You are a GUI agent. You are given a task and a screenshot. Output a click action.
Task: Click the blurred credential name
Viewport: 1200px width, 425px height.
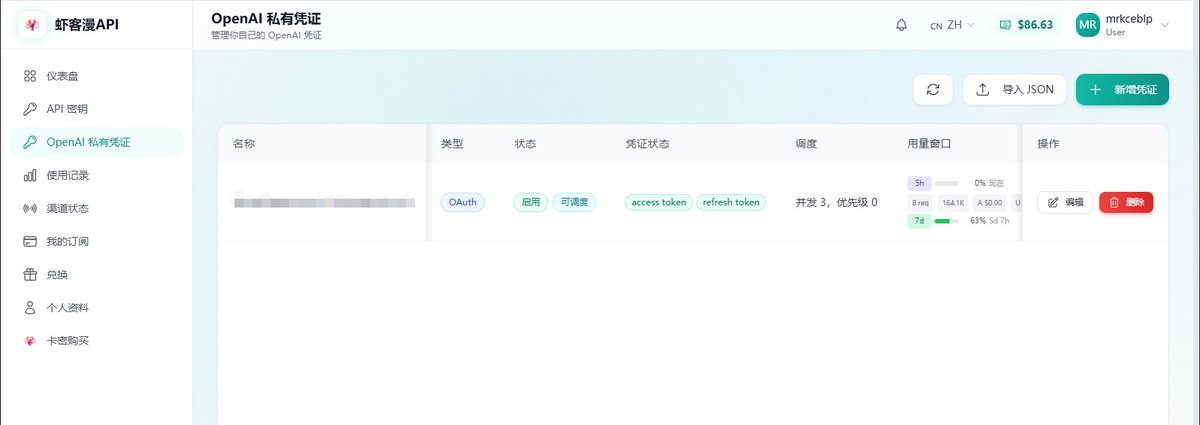324,202
